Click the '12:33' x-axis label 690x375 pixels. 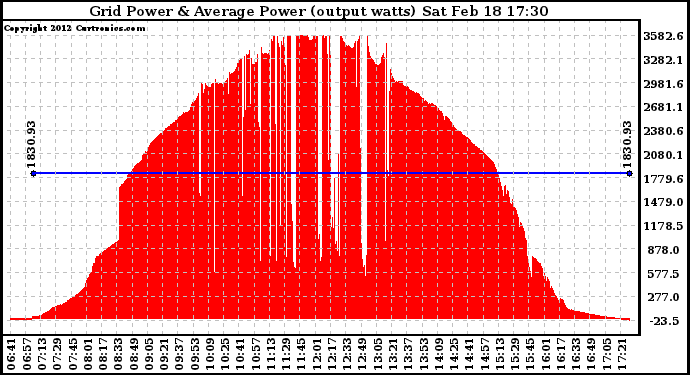pyautogui.click(x=348, y=354)
